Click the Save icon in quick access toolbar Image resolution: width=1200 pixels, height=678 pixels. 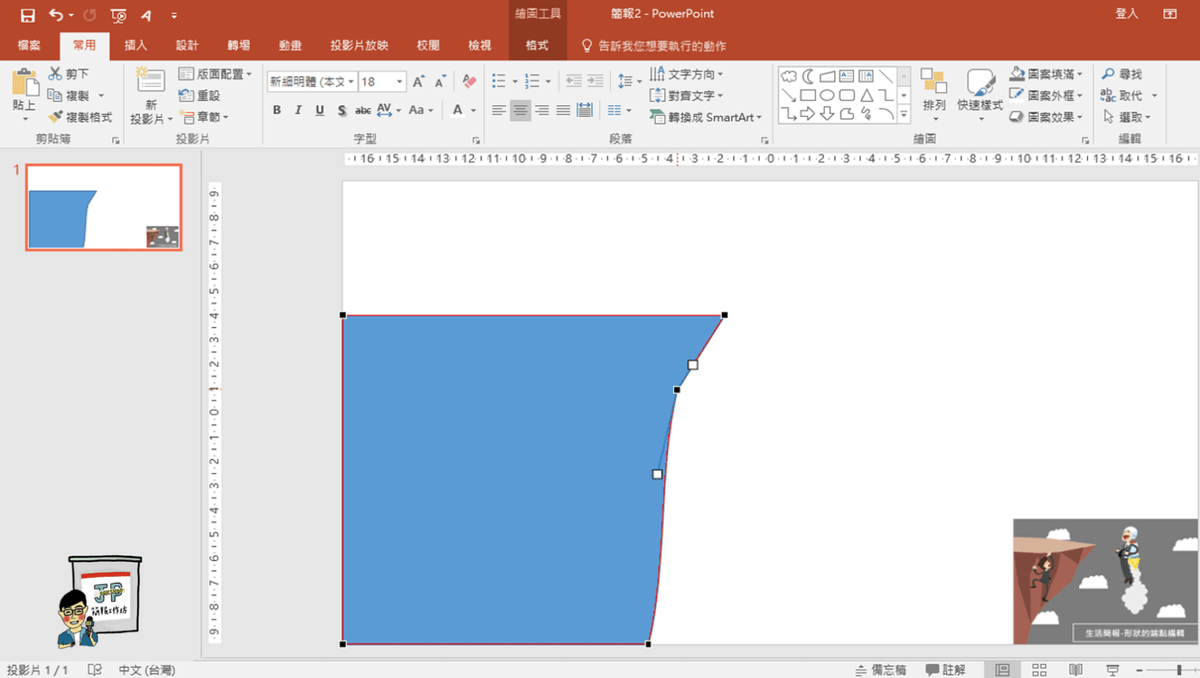point(27,15)
